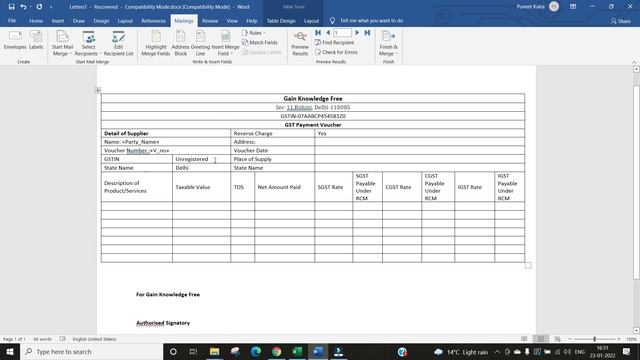Screen dimensions: 640x360
Task: Click the table move handle
Action: [97, 90]
